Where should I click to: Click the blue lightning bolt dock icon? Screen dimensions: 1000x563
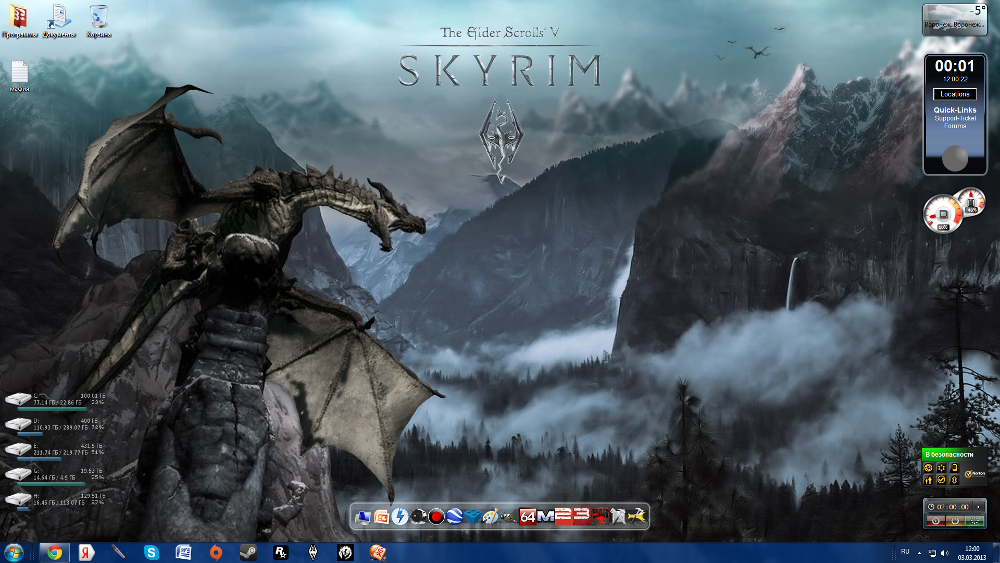click(400, 516)
